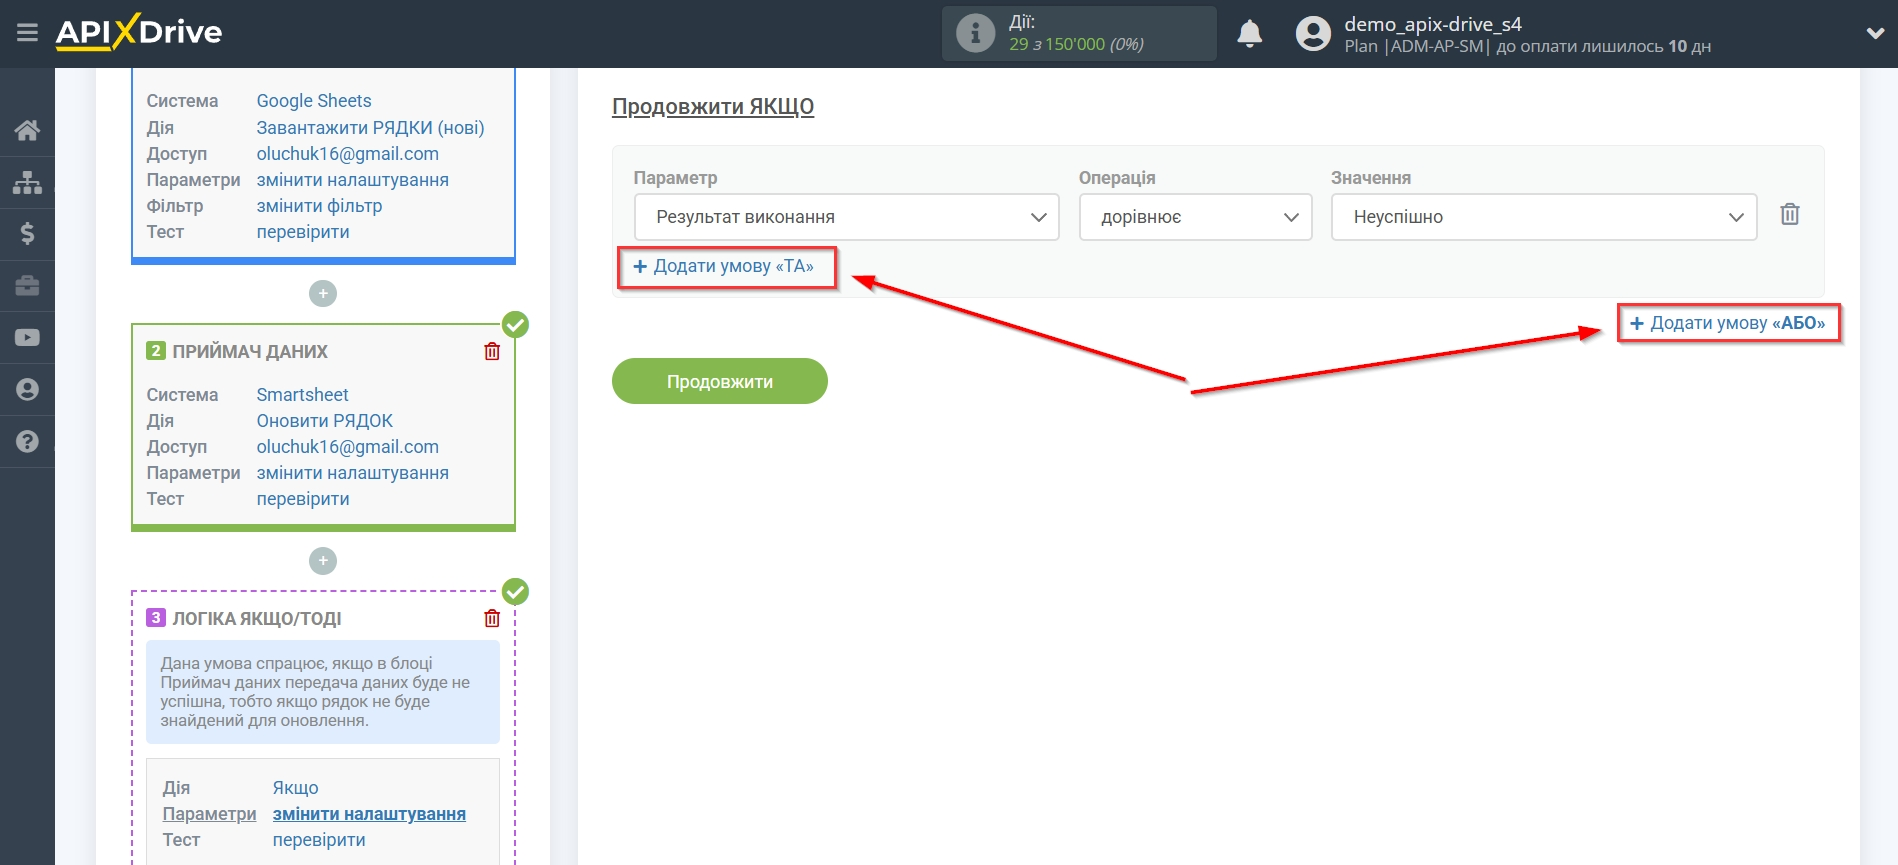Open the Google Sheets system link

tap(314, 101)
